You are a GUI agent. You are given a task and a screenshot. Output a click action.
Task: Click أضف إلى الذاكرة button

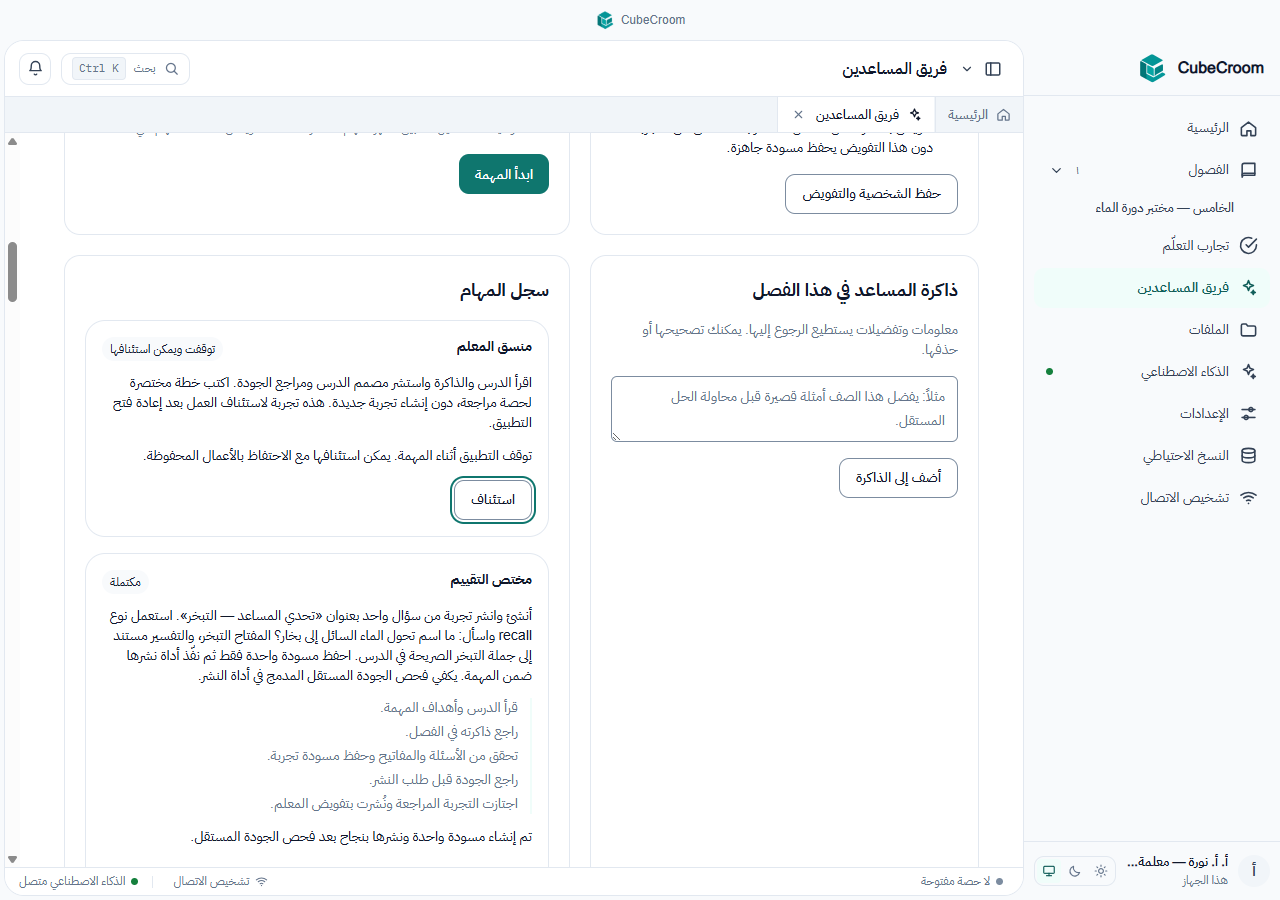(898, 478)
